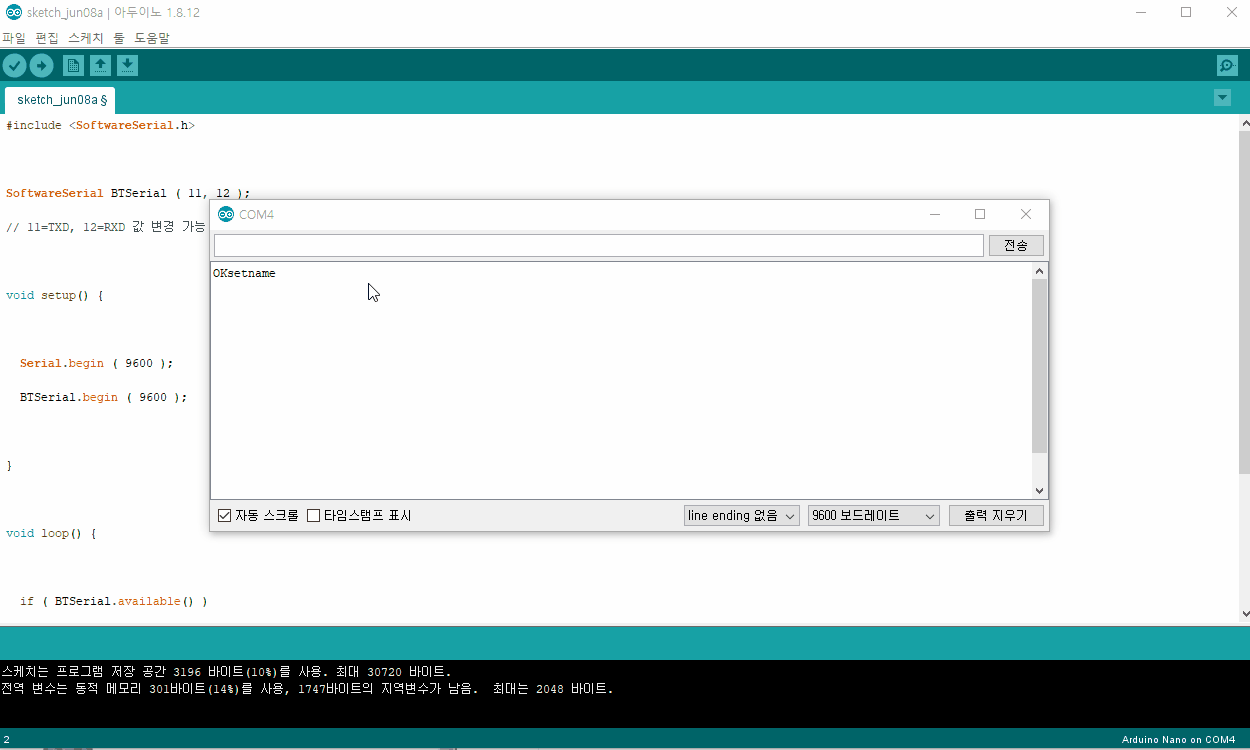
Task: Click the void loop() line
Action: point(51,534)
